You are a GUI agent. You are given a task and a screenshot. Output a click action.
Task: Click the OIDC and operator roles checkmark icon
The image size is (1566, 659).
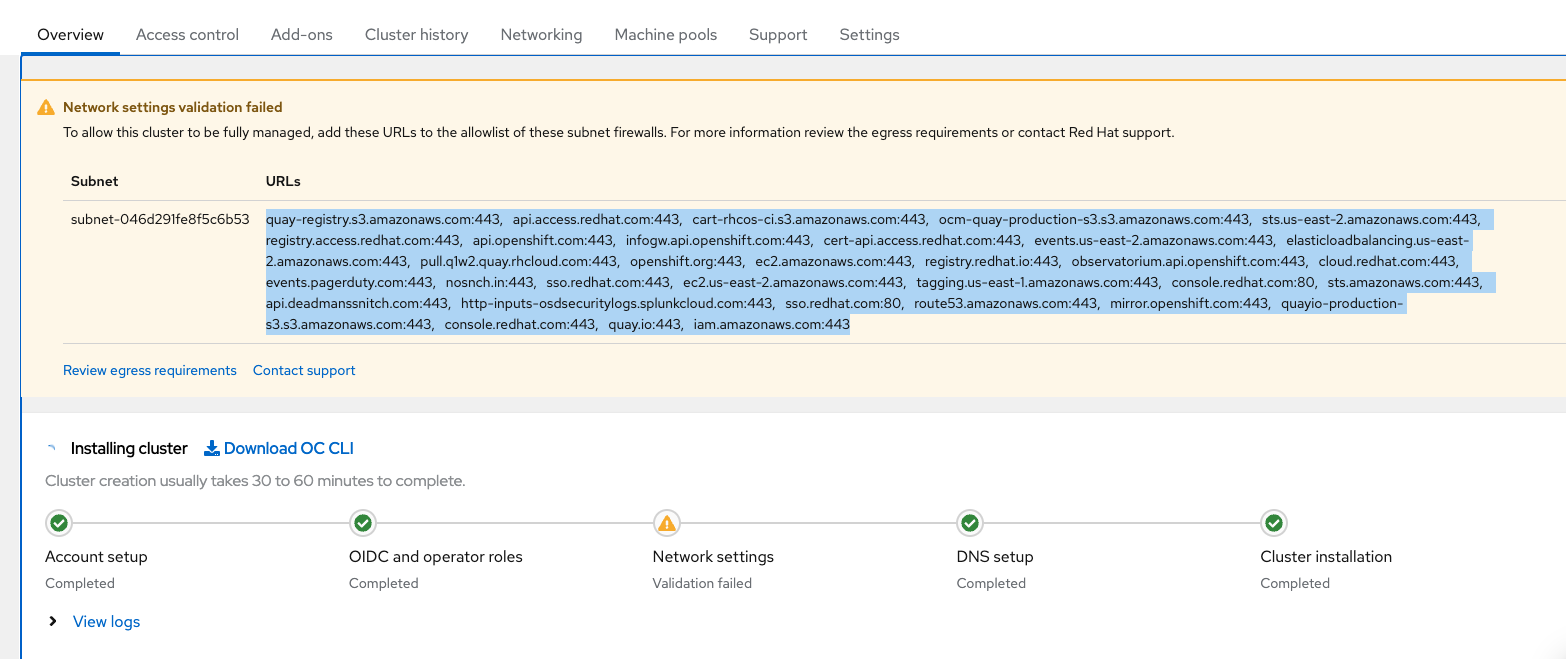coord(363,523)
